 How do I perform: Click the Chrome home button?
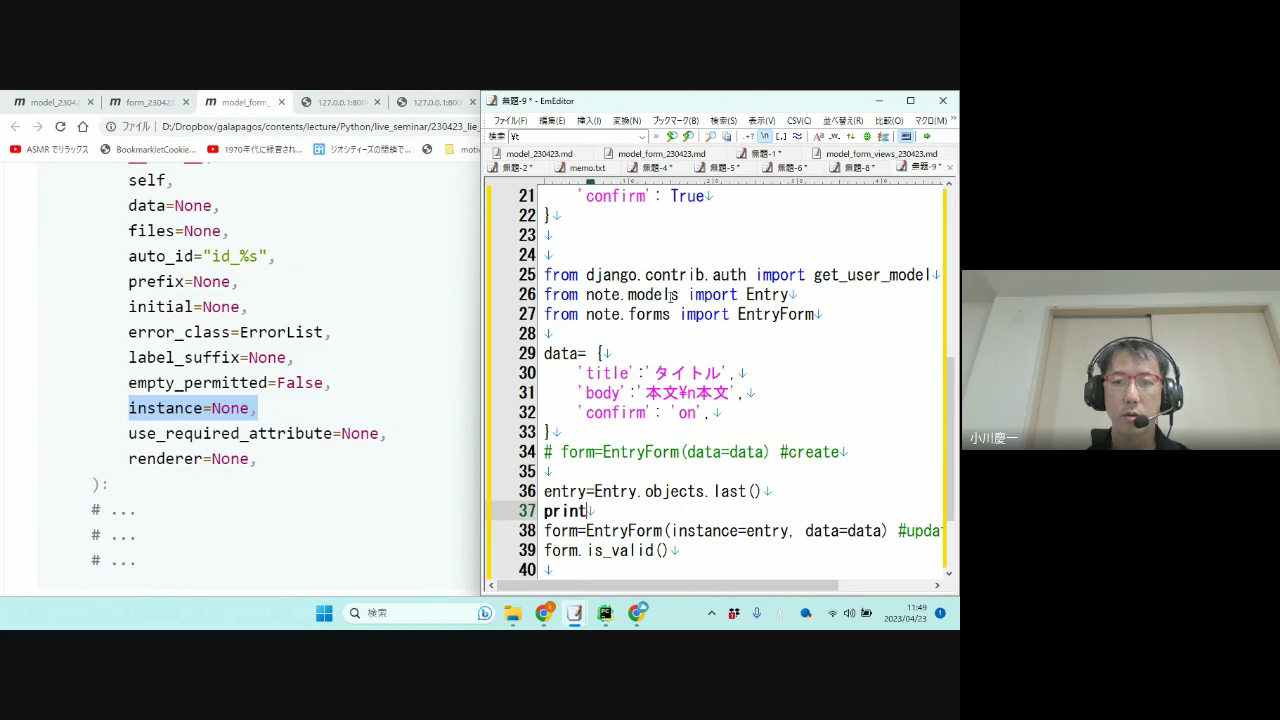coord(83,127)
